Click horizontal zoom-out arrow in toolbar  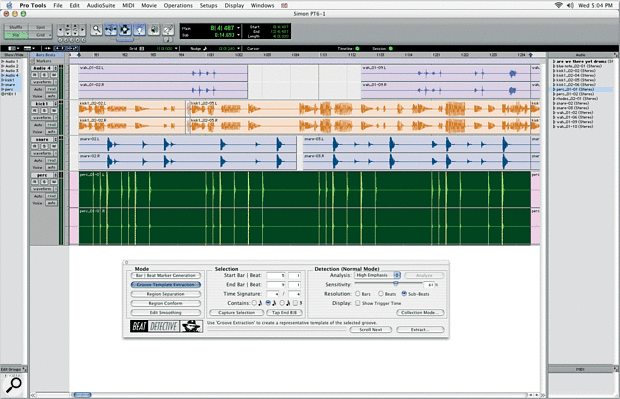coord(60,30)
